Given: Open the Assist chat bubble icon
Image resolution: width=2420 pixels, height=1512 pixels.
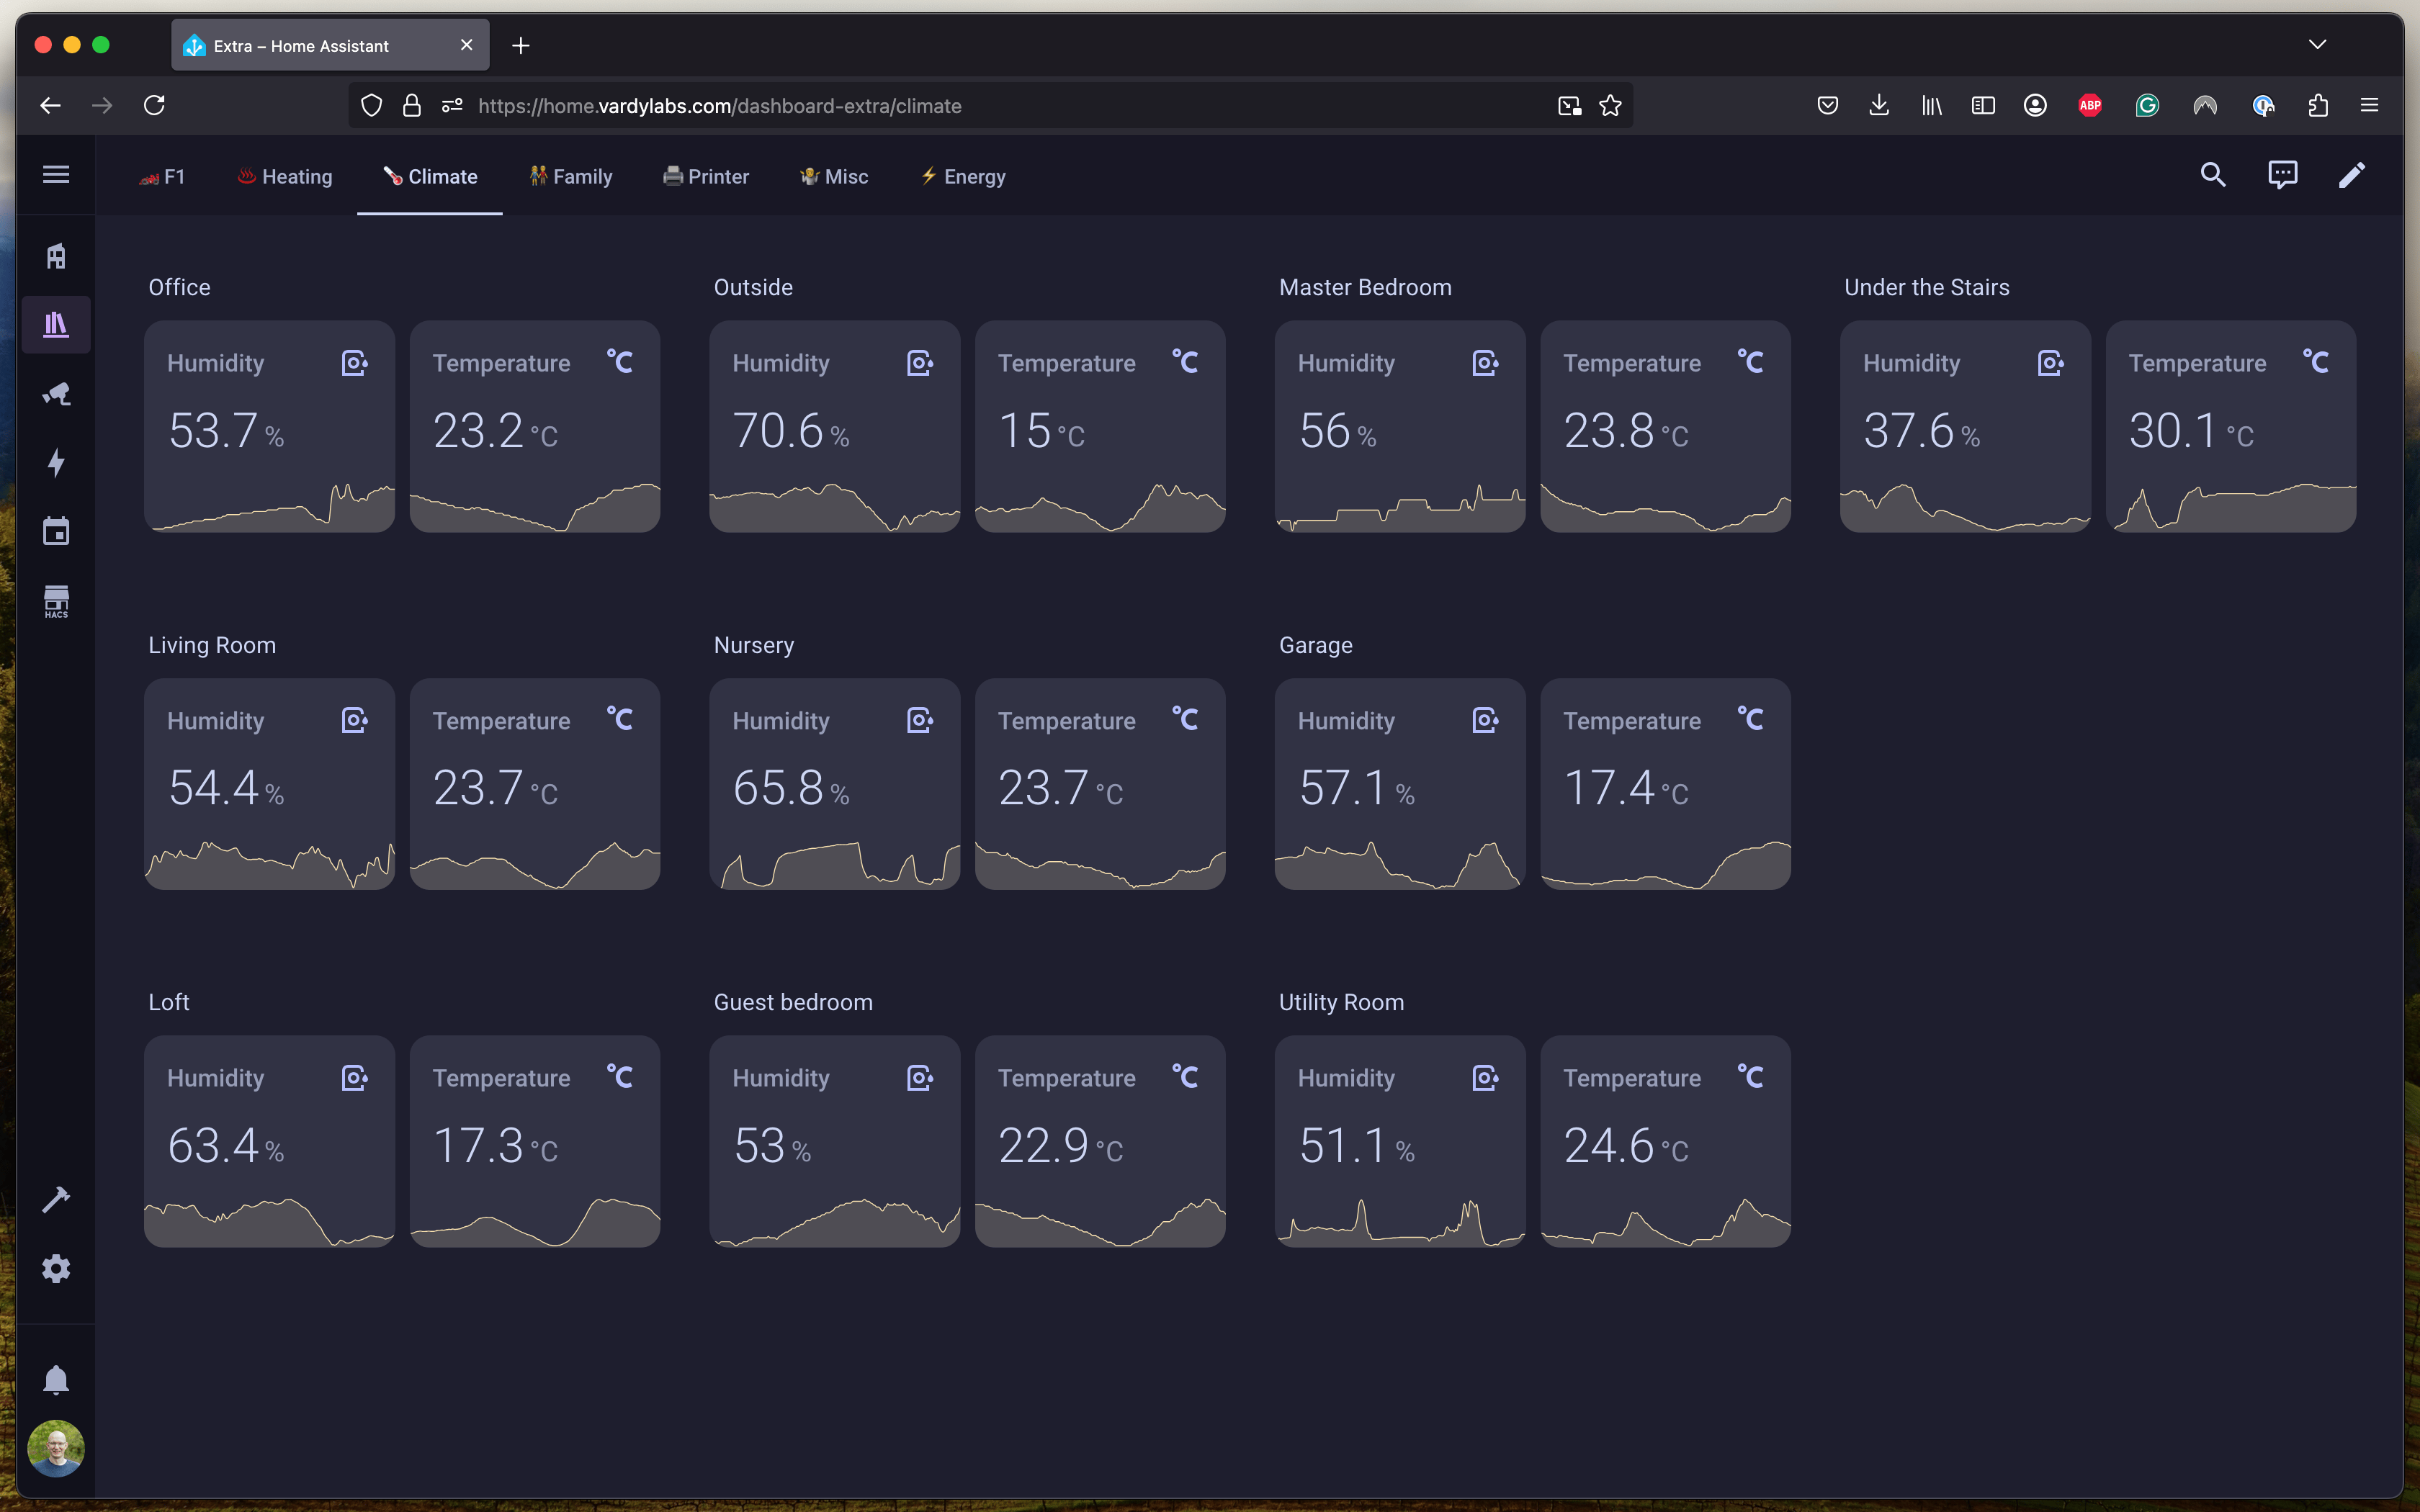Looking at the screenshot, I should click(2282, 176).
